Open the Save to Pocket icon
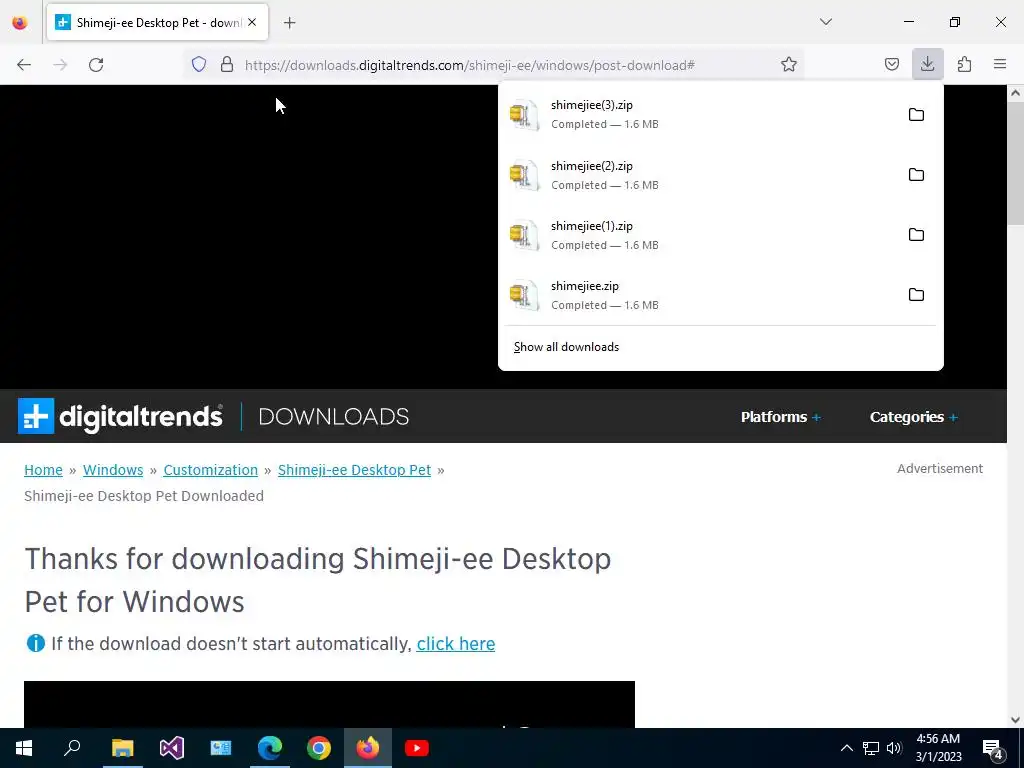The height and width of the screenshot is (768, 1024). pos(891,64)
